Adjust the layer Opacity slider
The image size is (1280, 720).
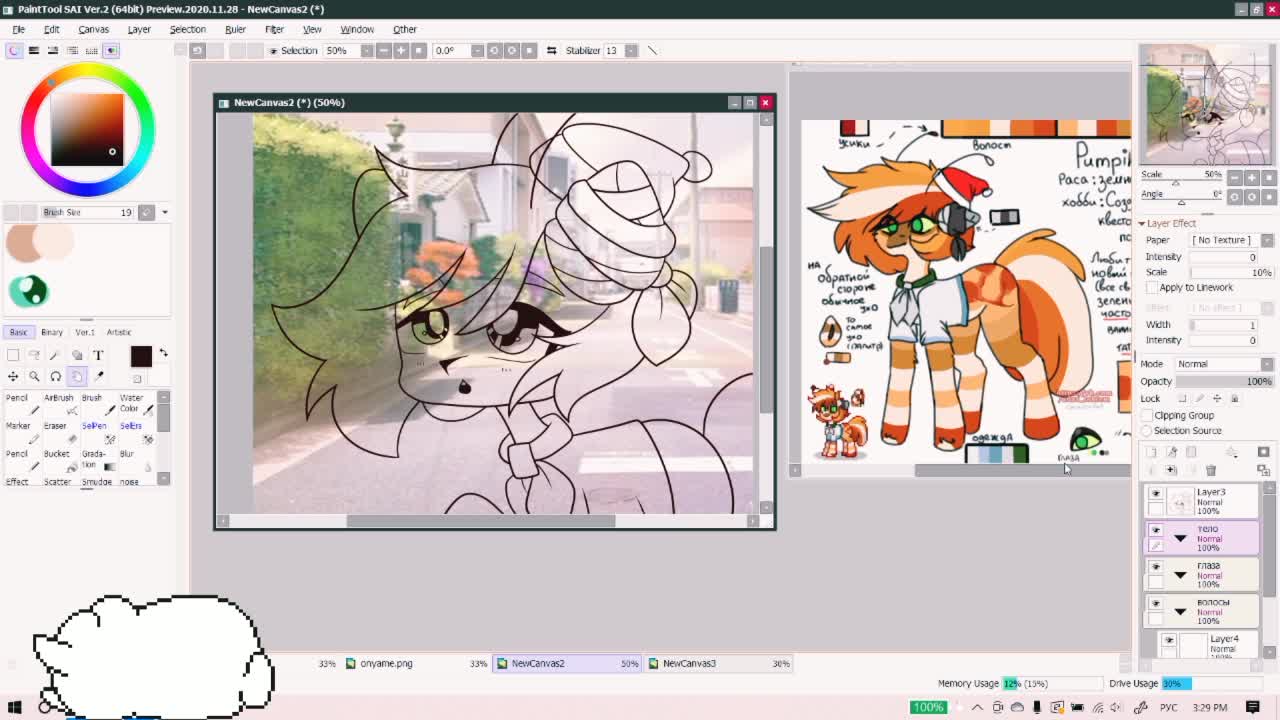[x=1224, y=381]
